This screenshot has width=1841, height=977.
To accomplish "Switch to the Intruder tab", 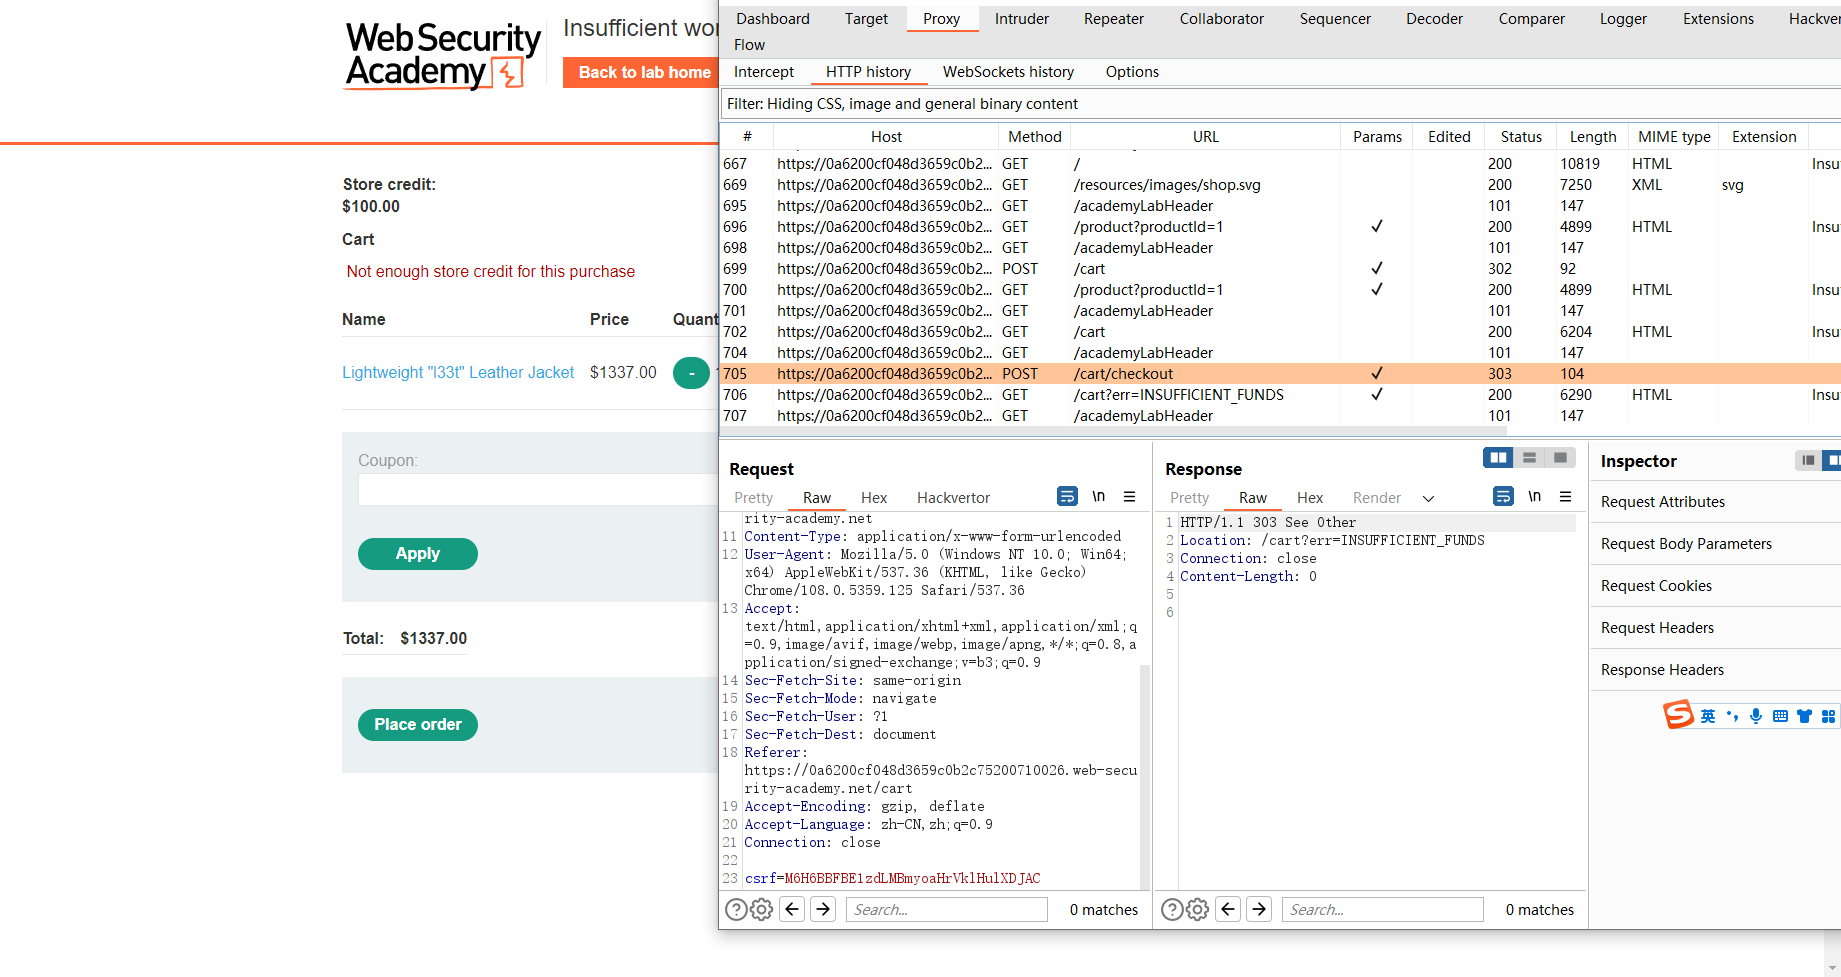I will pyautogui.click(x=1021, y=19).
